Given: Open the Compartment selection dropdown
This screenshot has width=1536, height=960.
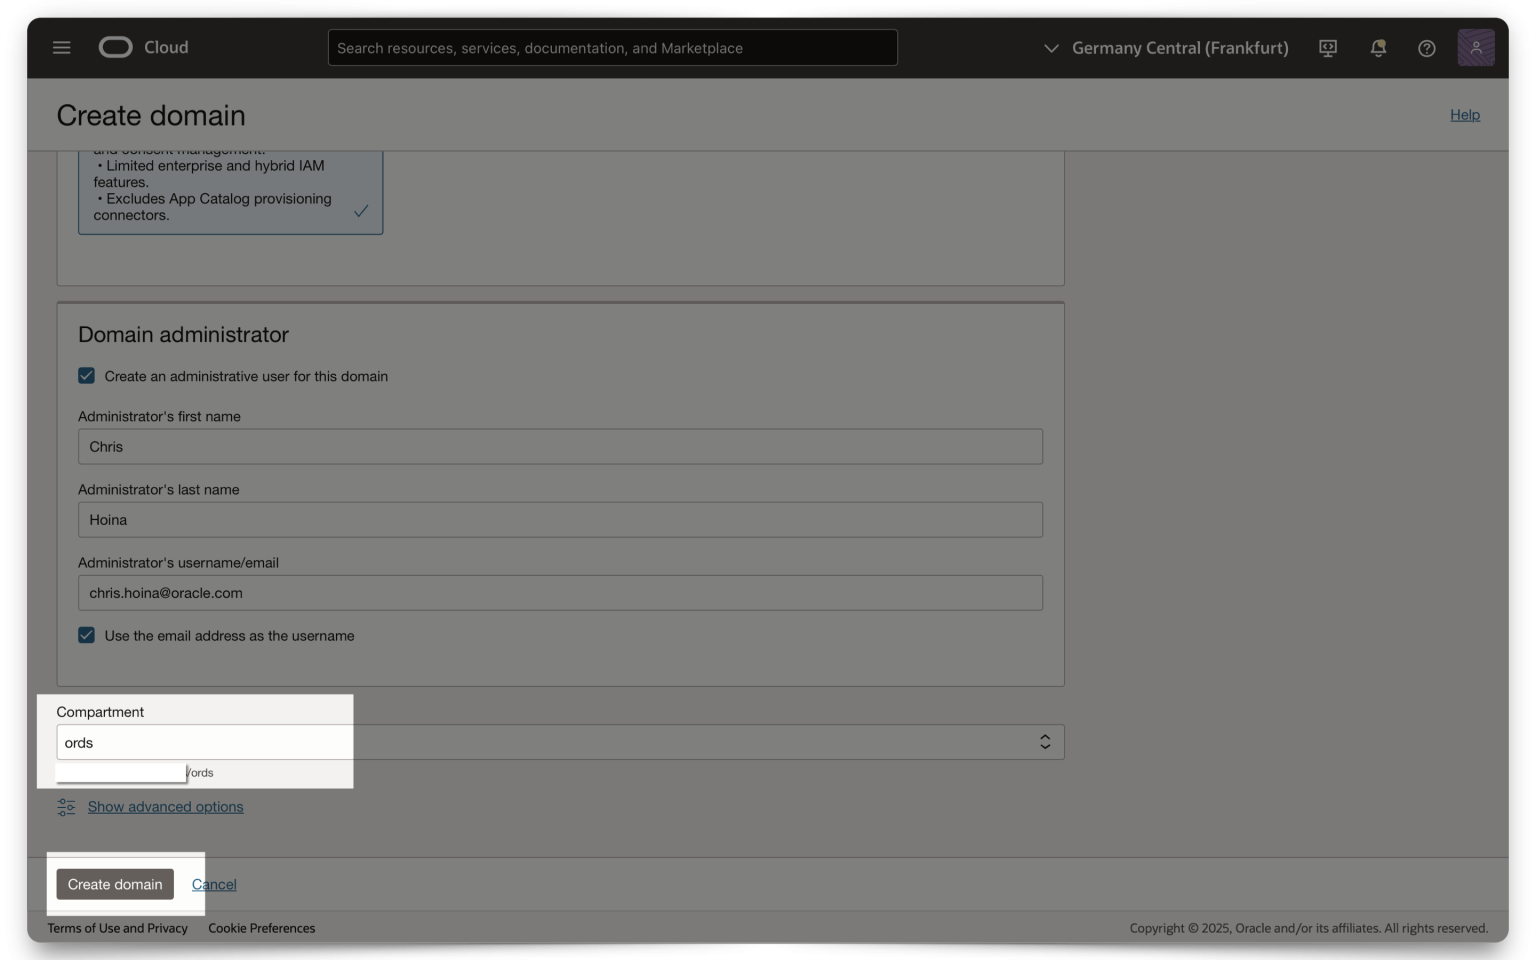Looking at the screenshot, I should 1044,741.
